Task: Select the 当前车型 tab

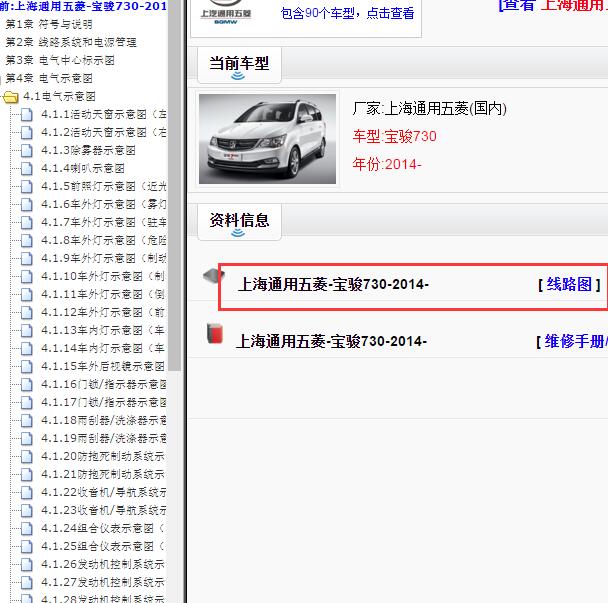Action: 239,65
